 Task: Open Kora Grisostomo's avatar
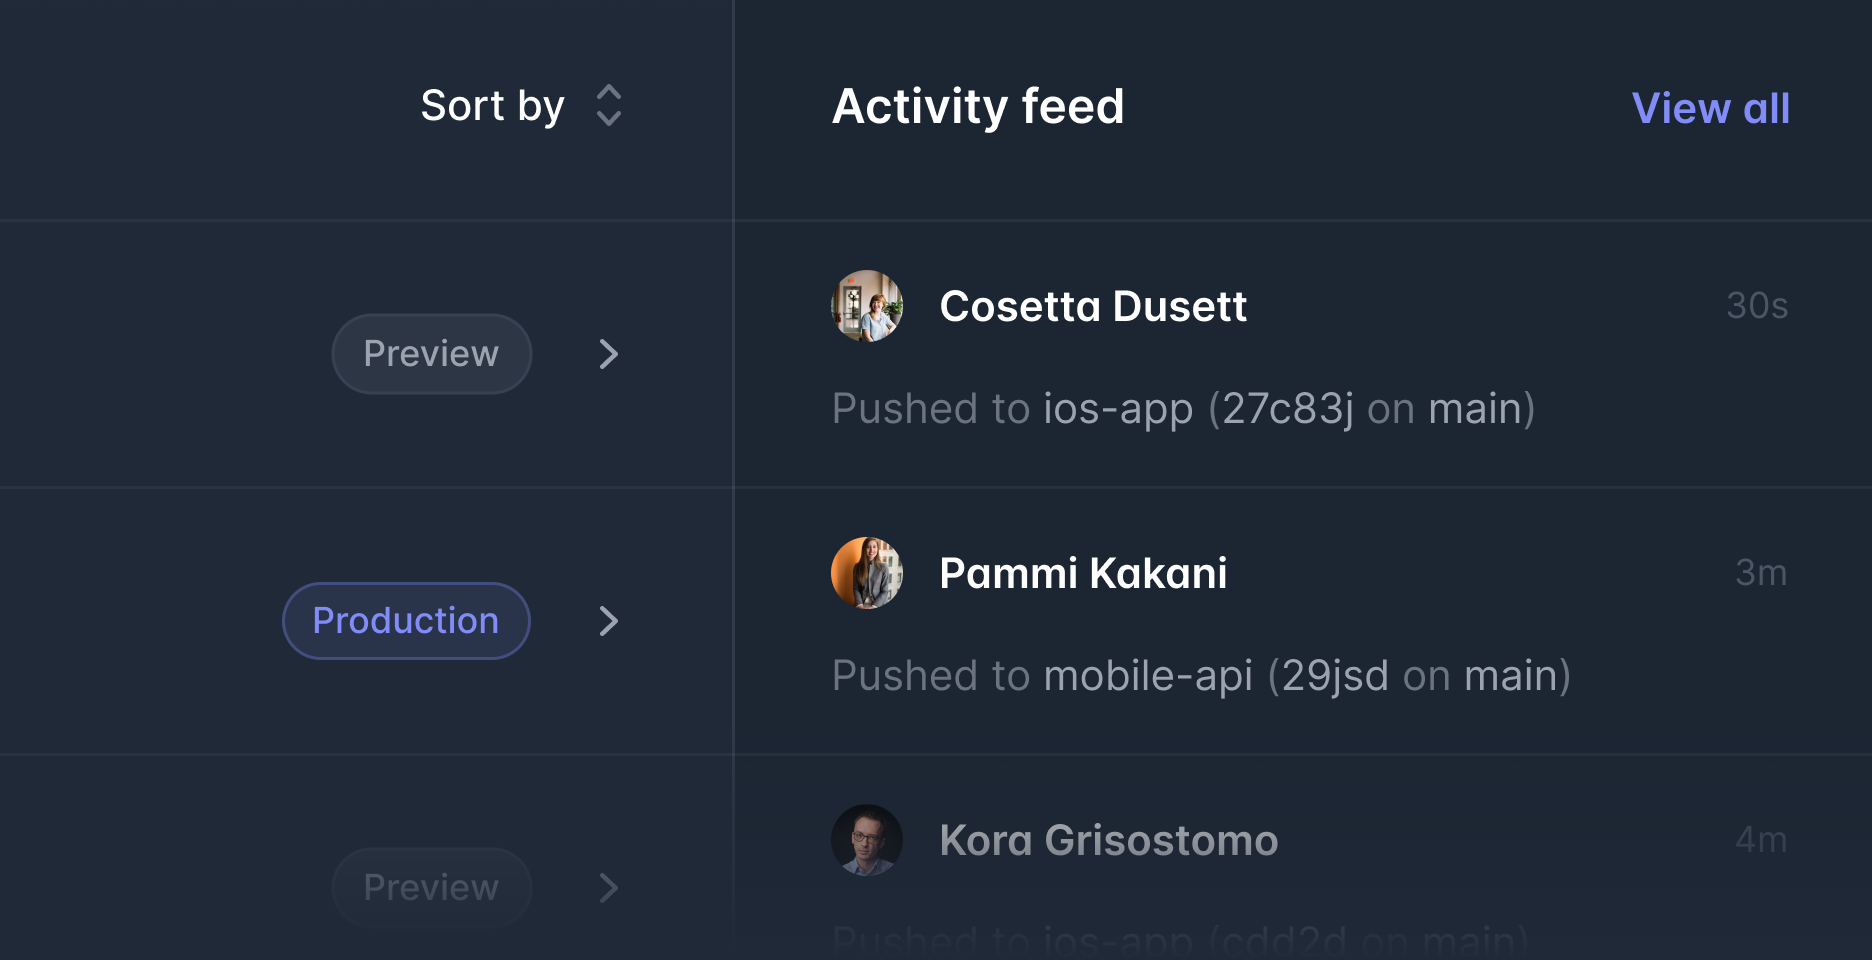pyautogui.click(x=867, y=840)
